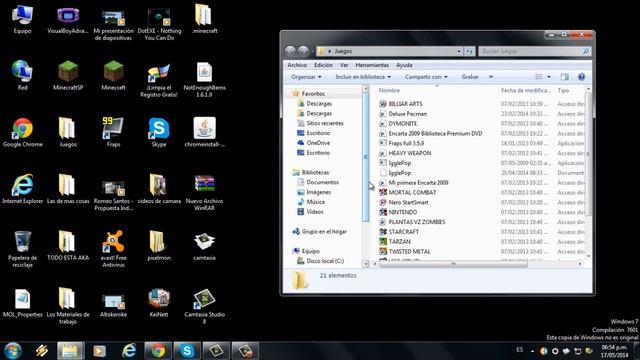
Task: Click the address bar refresh button
Action: pos(469,51)
